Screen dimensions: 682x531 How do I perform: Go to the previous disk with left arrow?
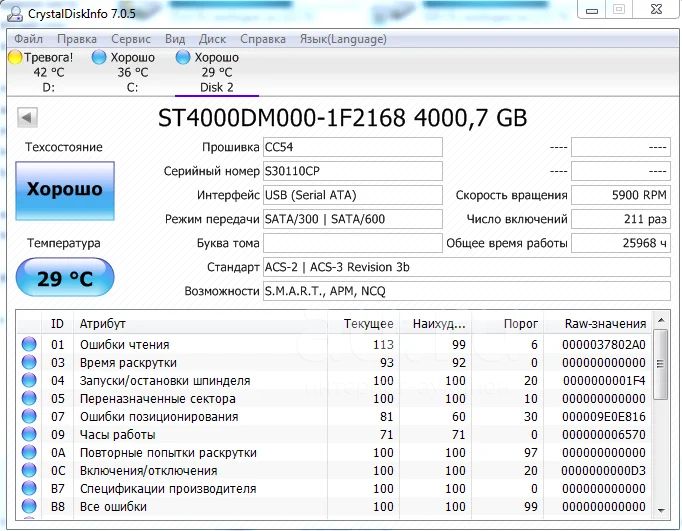pyautogui.click(x=27, y=117)
